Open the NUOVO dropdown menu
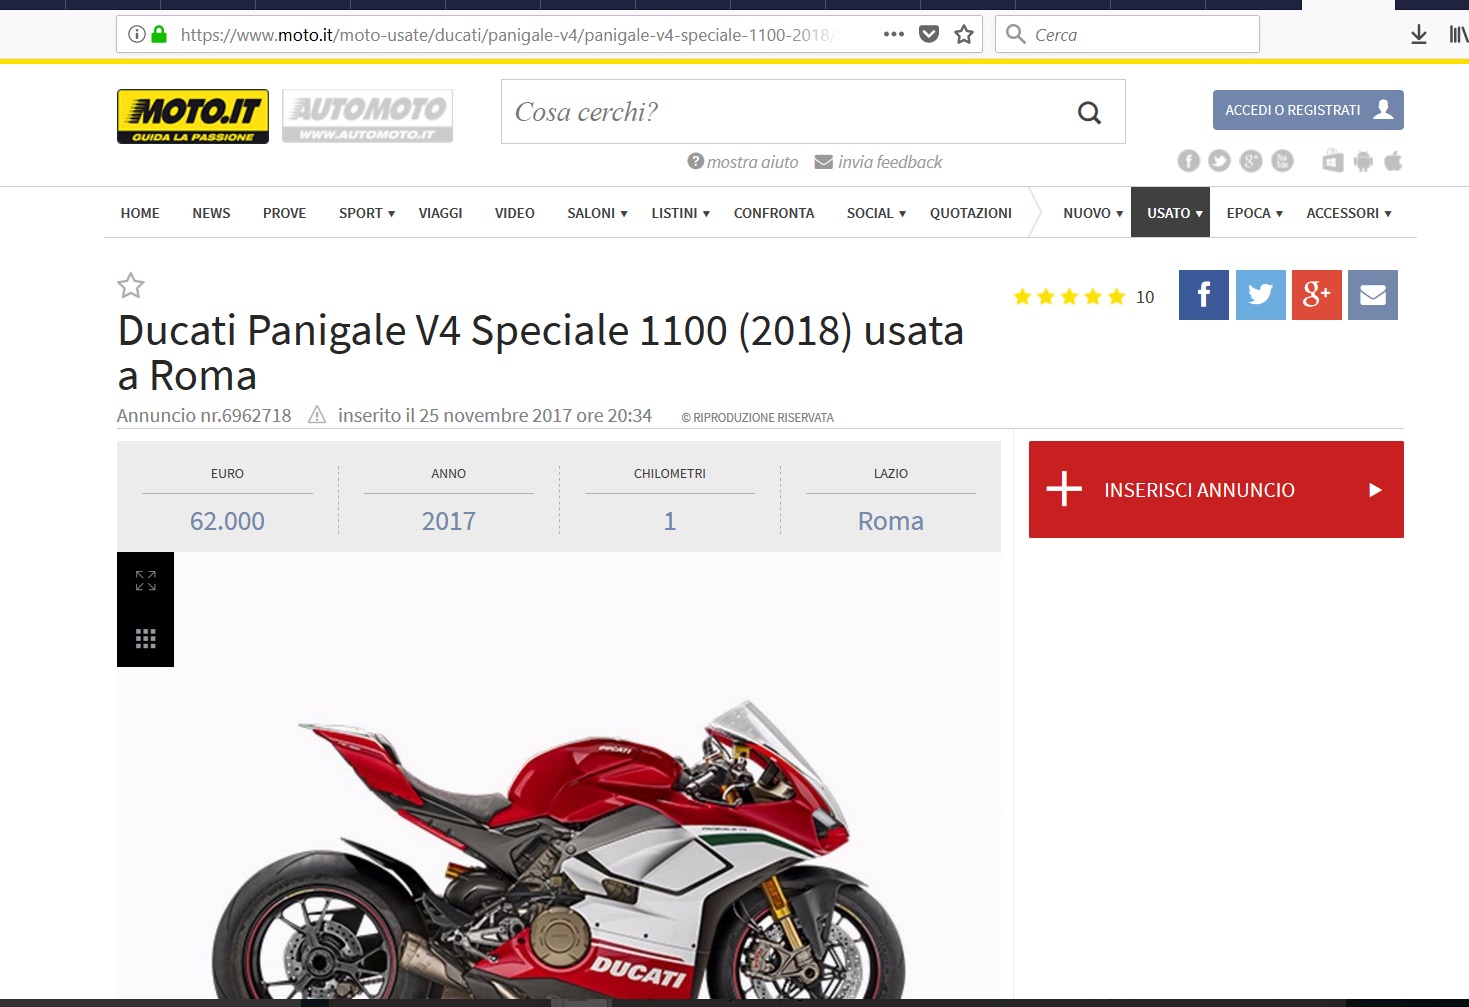Screen dimensions: 1469x1007 [x=1093, y=213]
